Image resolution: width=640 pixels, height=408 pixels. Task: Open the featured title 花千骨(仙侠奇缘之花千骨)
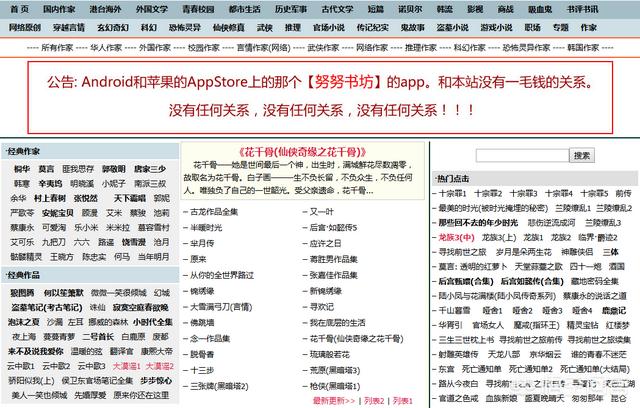(x=302, y=152)
